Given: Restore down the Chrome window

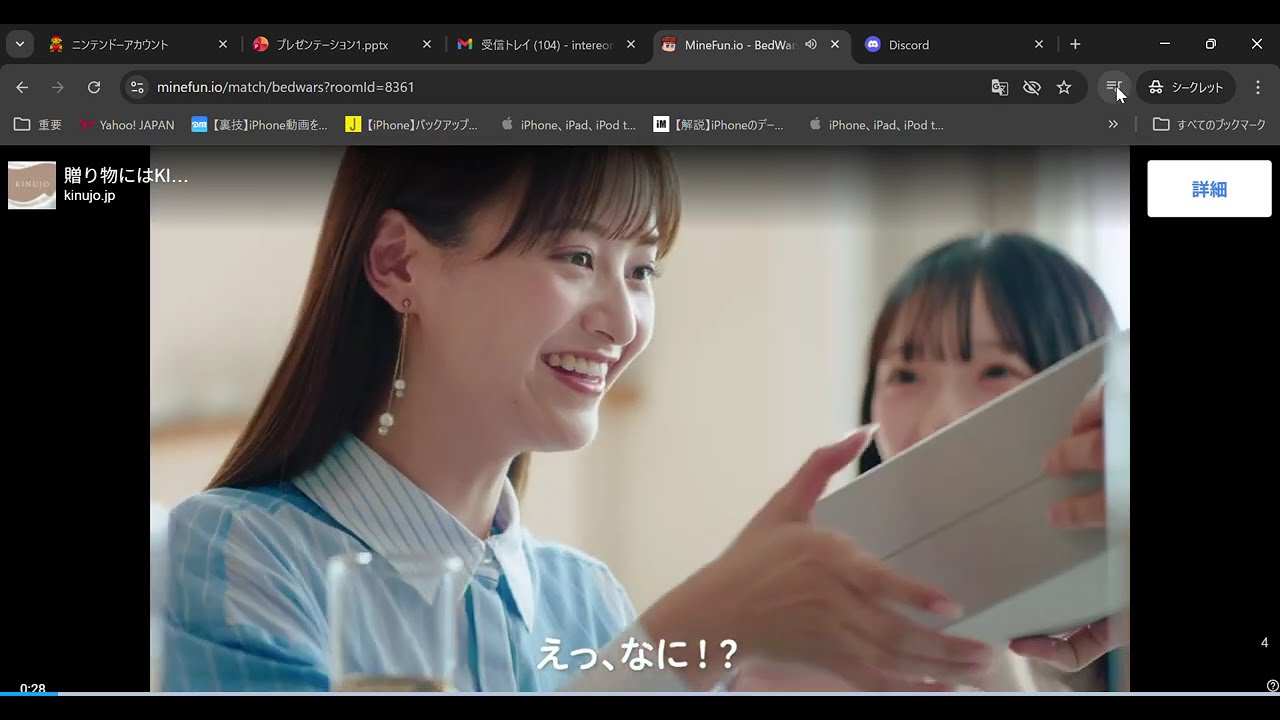Looking at the screenshot, I should click(x=1211, y=44).
